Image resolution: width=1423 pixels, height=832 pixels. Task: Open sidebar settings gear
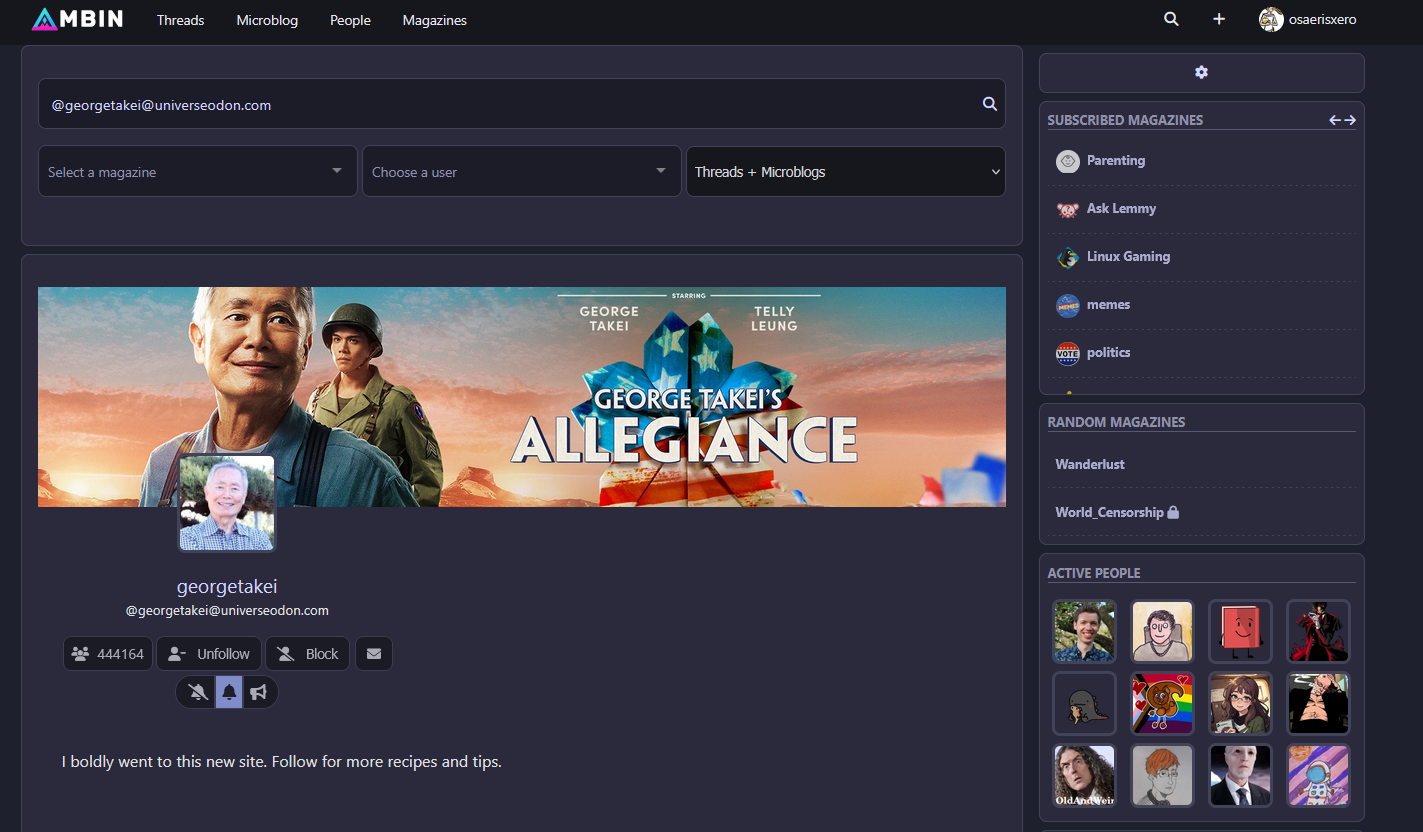(1201, 72)
